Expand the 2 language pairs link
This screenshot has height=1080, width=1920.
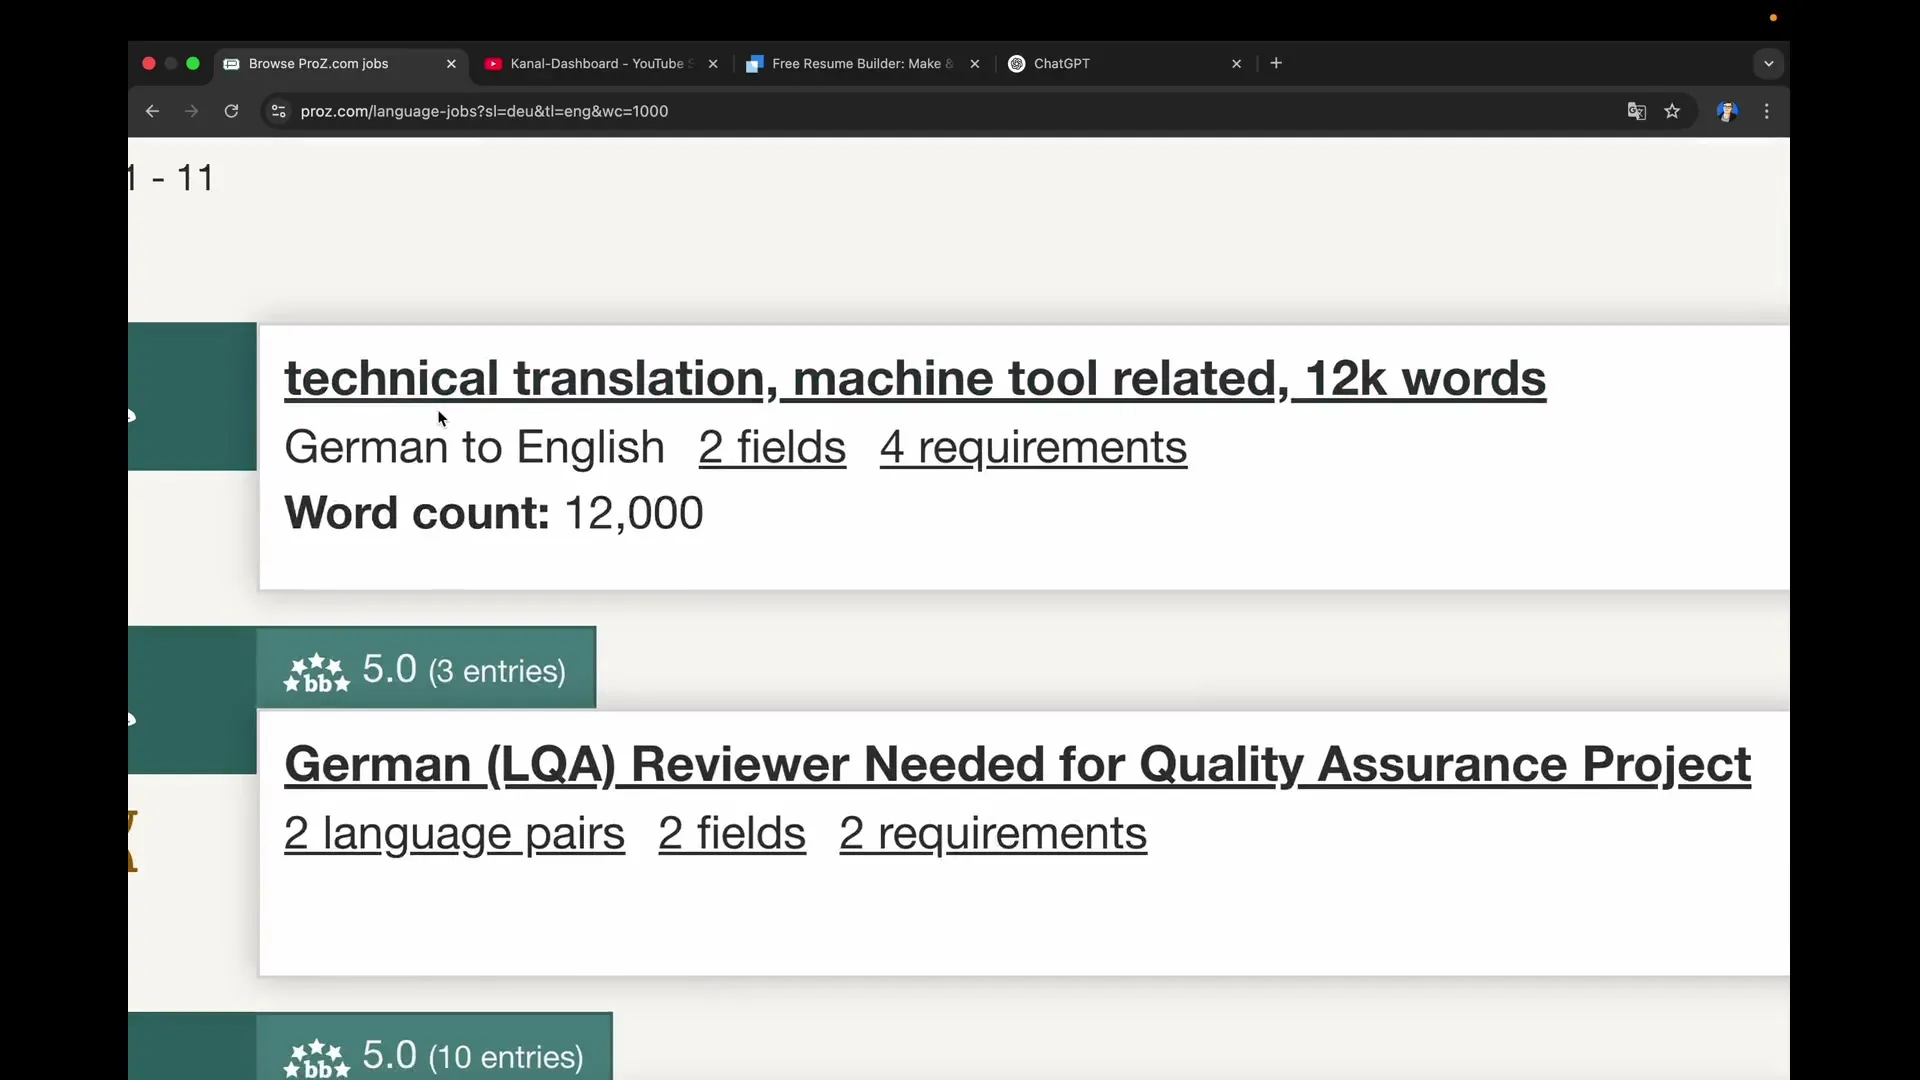click(x=454, y=833)
